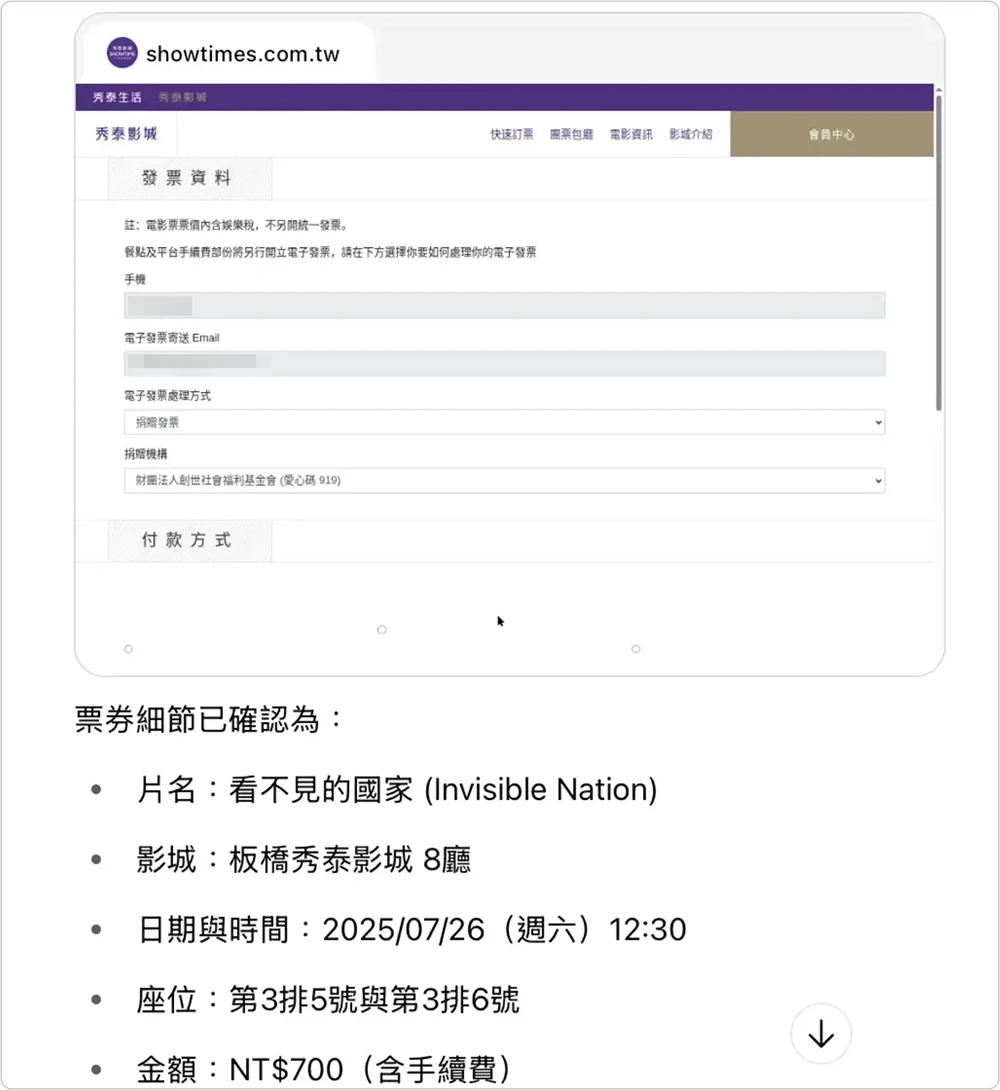Click the 秀泰影城 site logo
Screen dimensions: 1000x1090
(126, 133)
